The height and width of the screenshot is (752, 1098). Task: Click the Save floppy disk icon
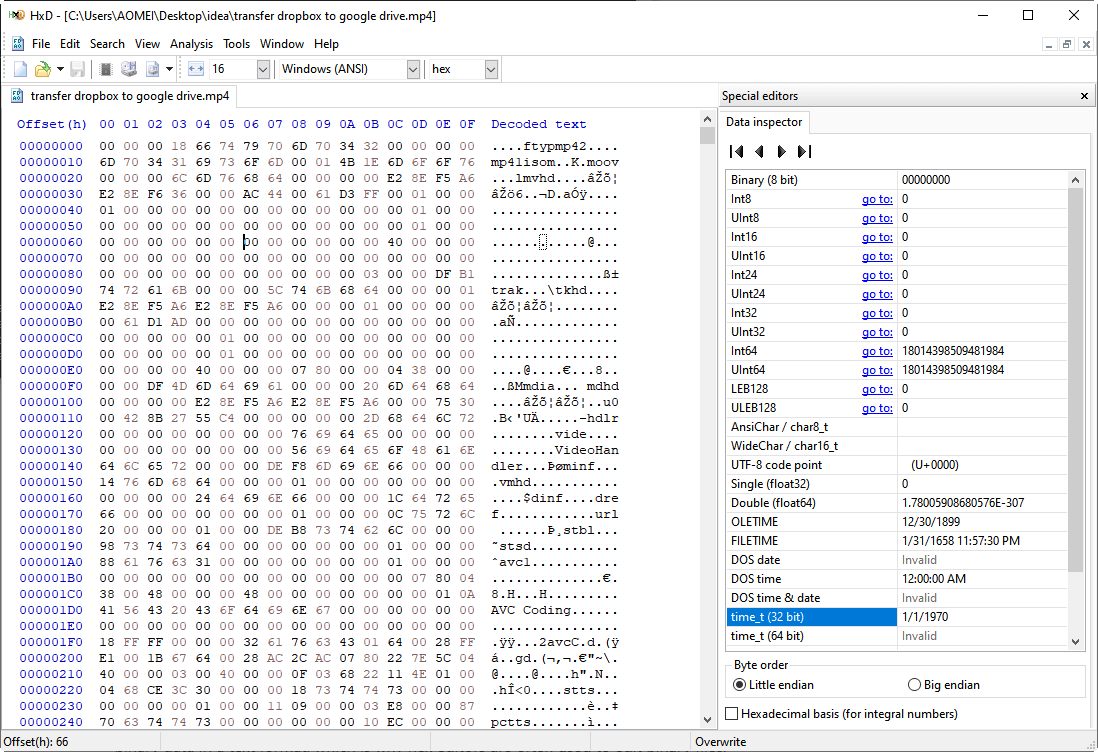[77, 69]
